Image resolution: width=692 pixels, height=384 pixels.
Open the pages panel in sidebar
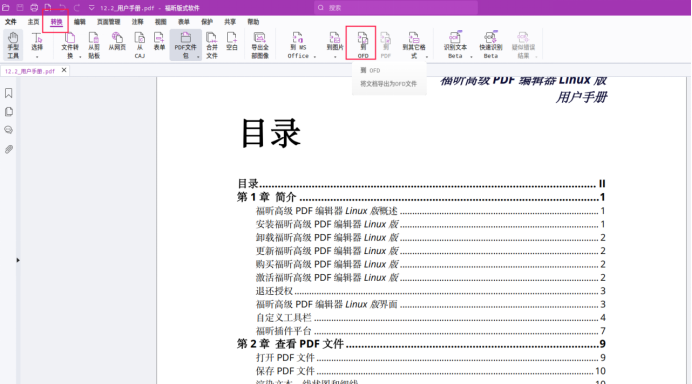(x=8, y=112)
